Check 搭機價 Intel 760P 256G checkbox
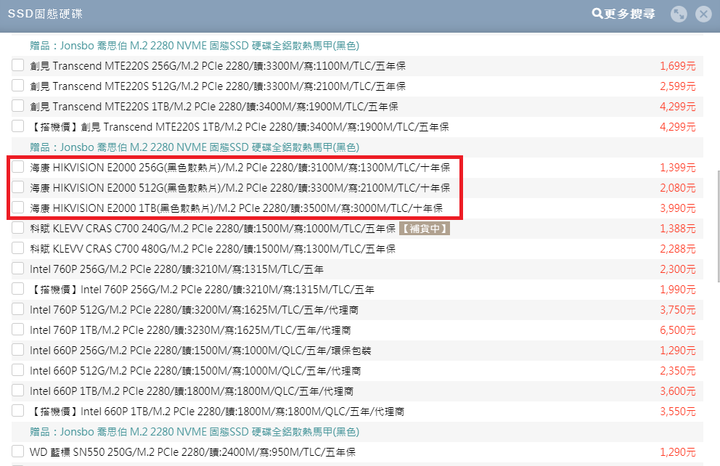The image size is (720, 466). [18, 289]
